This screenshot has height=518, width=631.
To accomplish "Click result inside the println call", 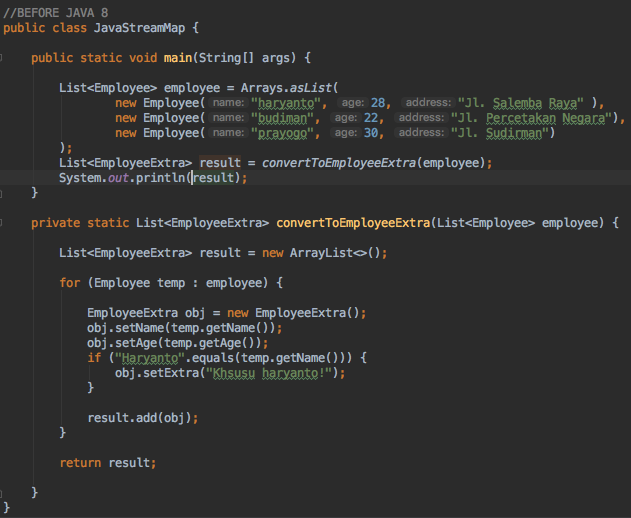I will 213,178.
